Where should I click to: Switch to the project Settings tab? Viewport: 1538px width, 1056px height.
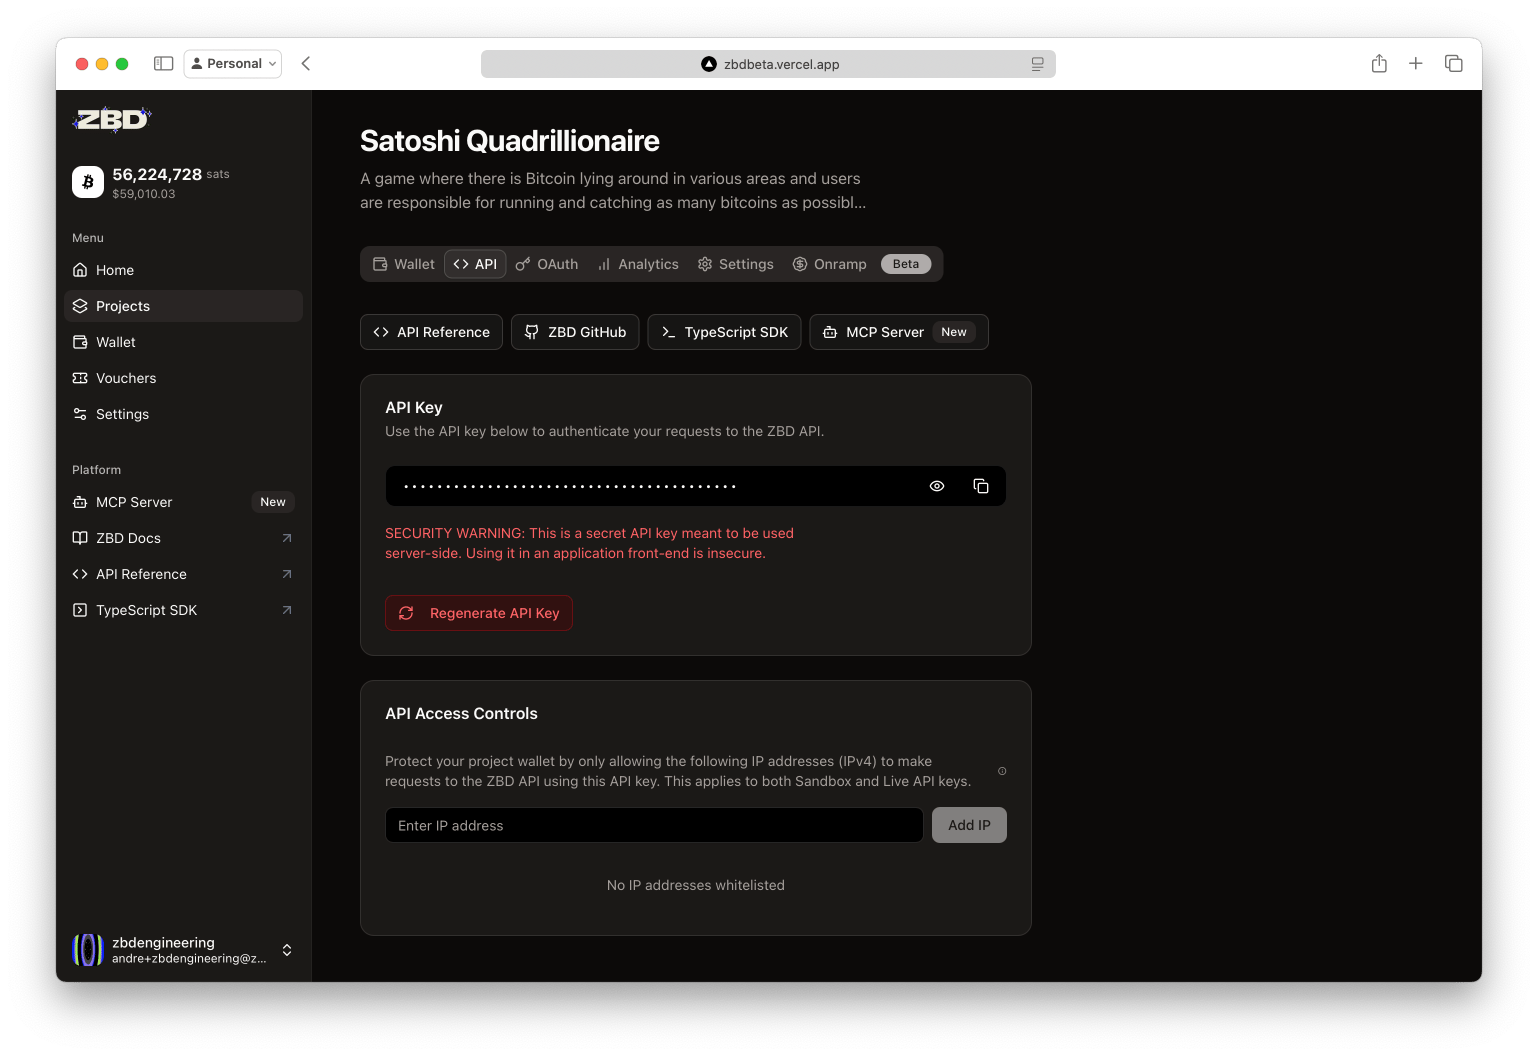click(736, 264)
